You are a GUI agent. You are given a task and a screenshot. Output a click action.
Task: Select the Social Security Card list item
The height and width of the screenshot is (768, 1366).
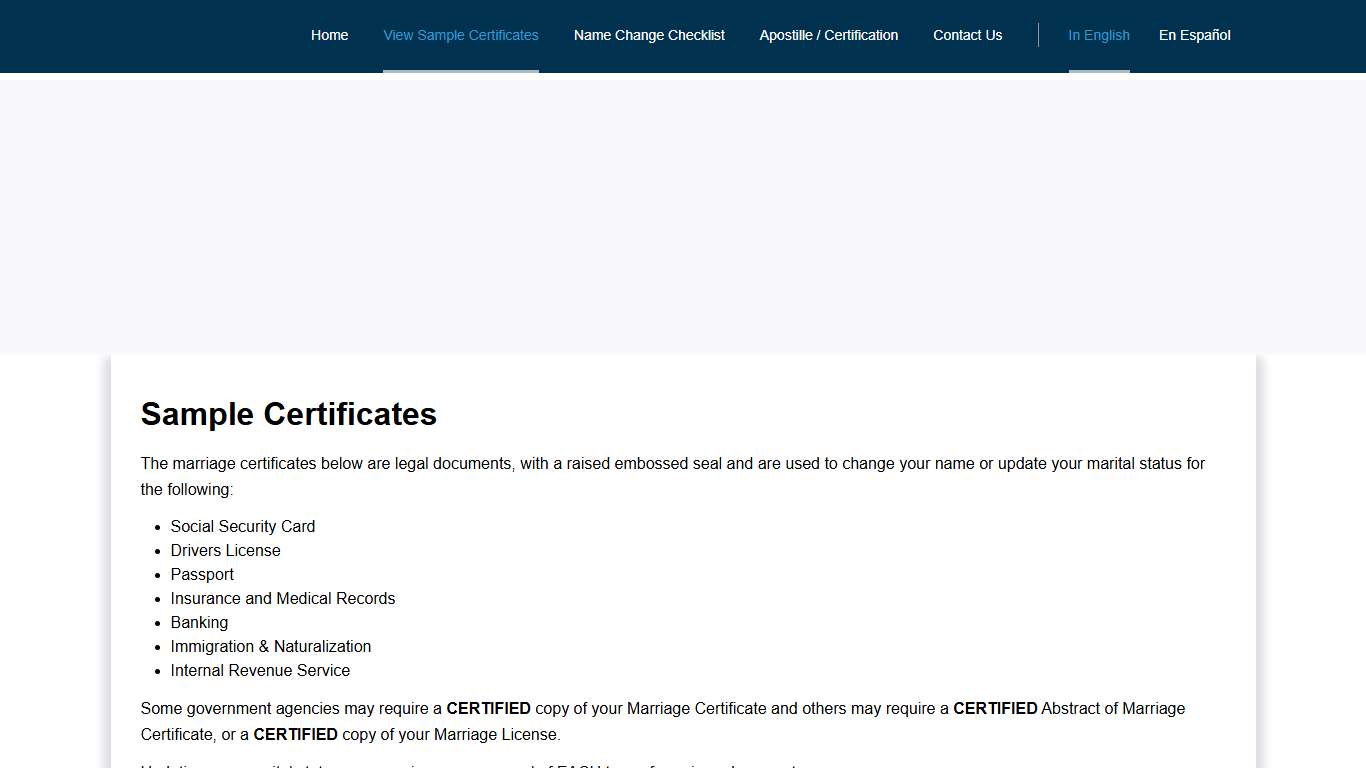pyautogui.click(x=242, y=526)
